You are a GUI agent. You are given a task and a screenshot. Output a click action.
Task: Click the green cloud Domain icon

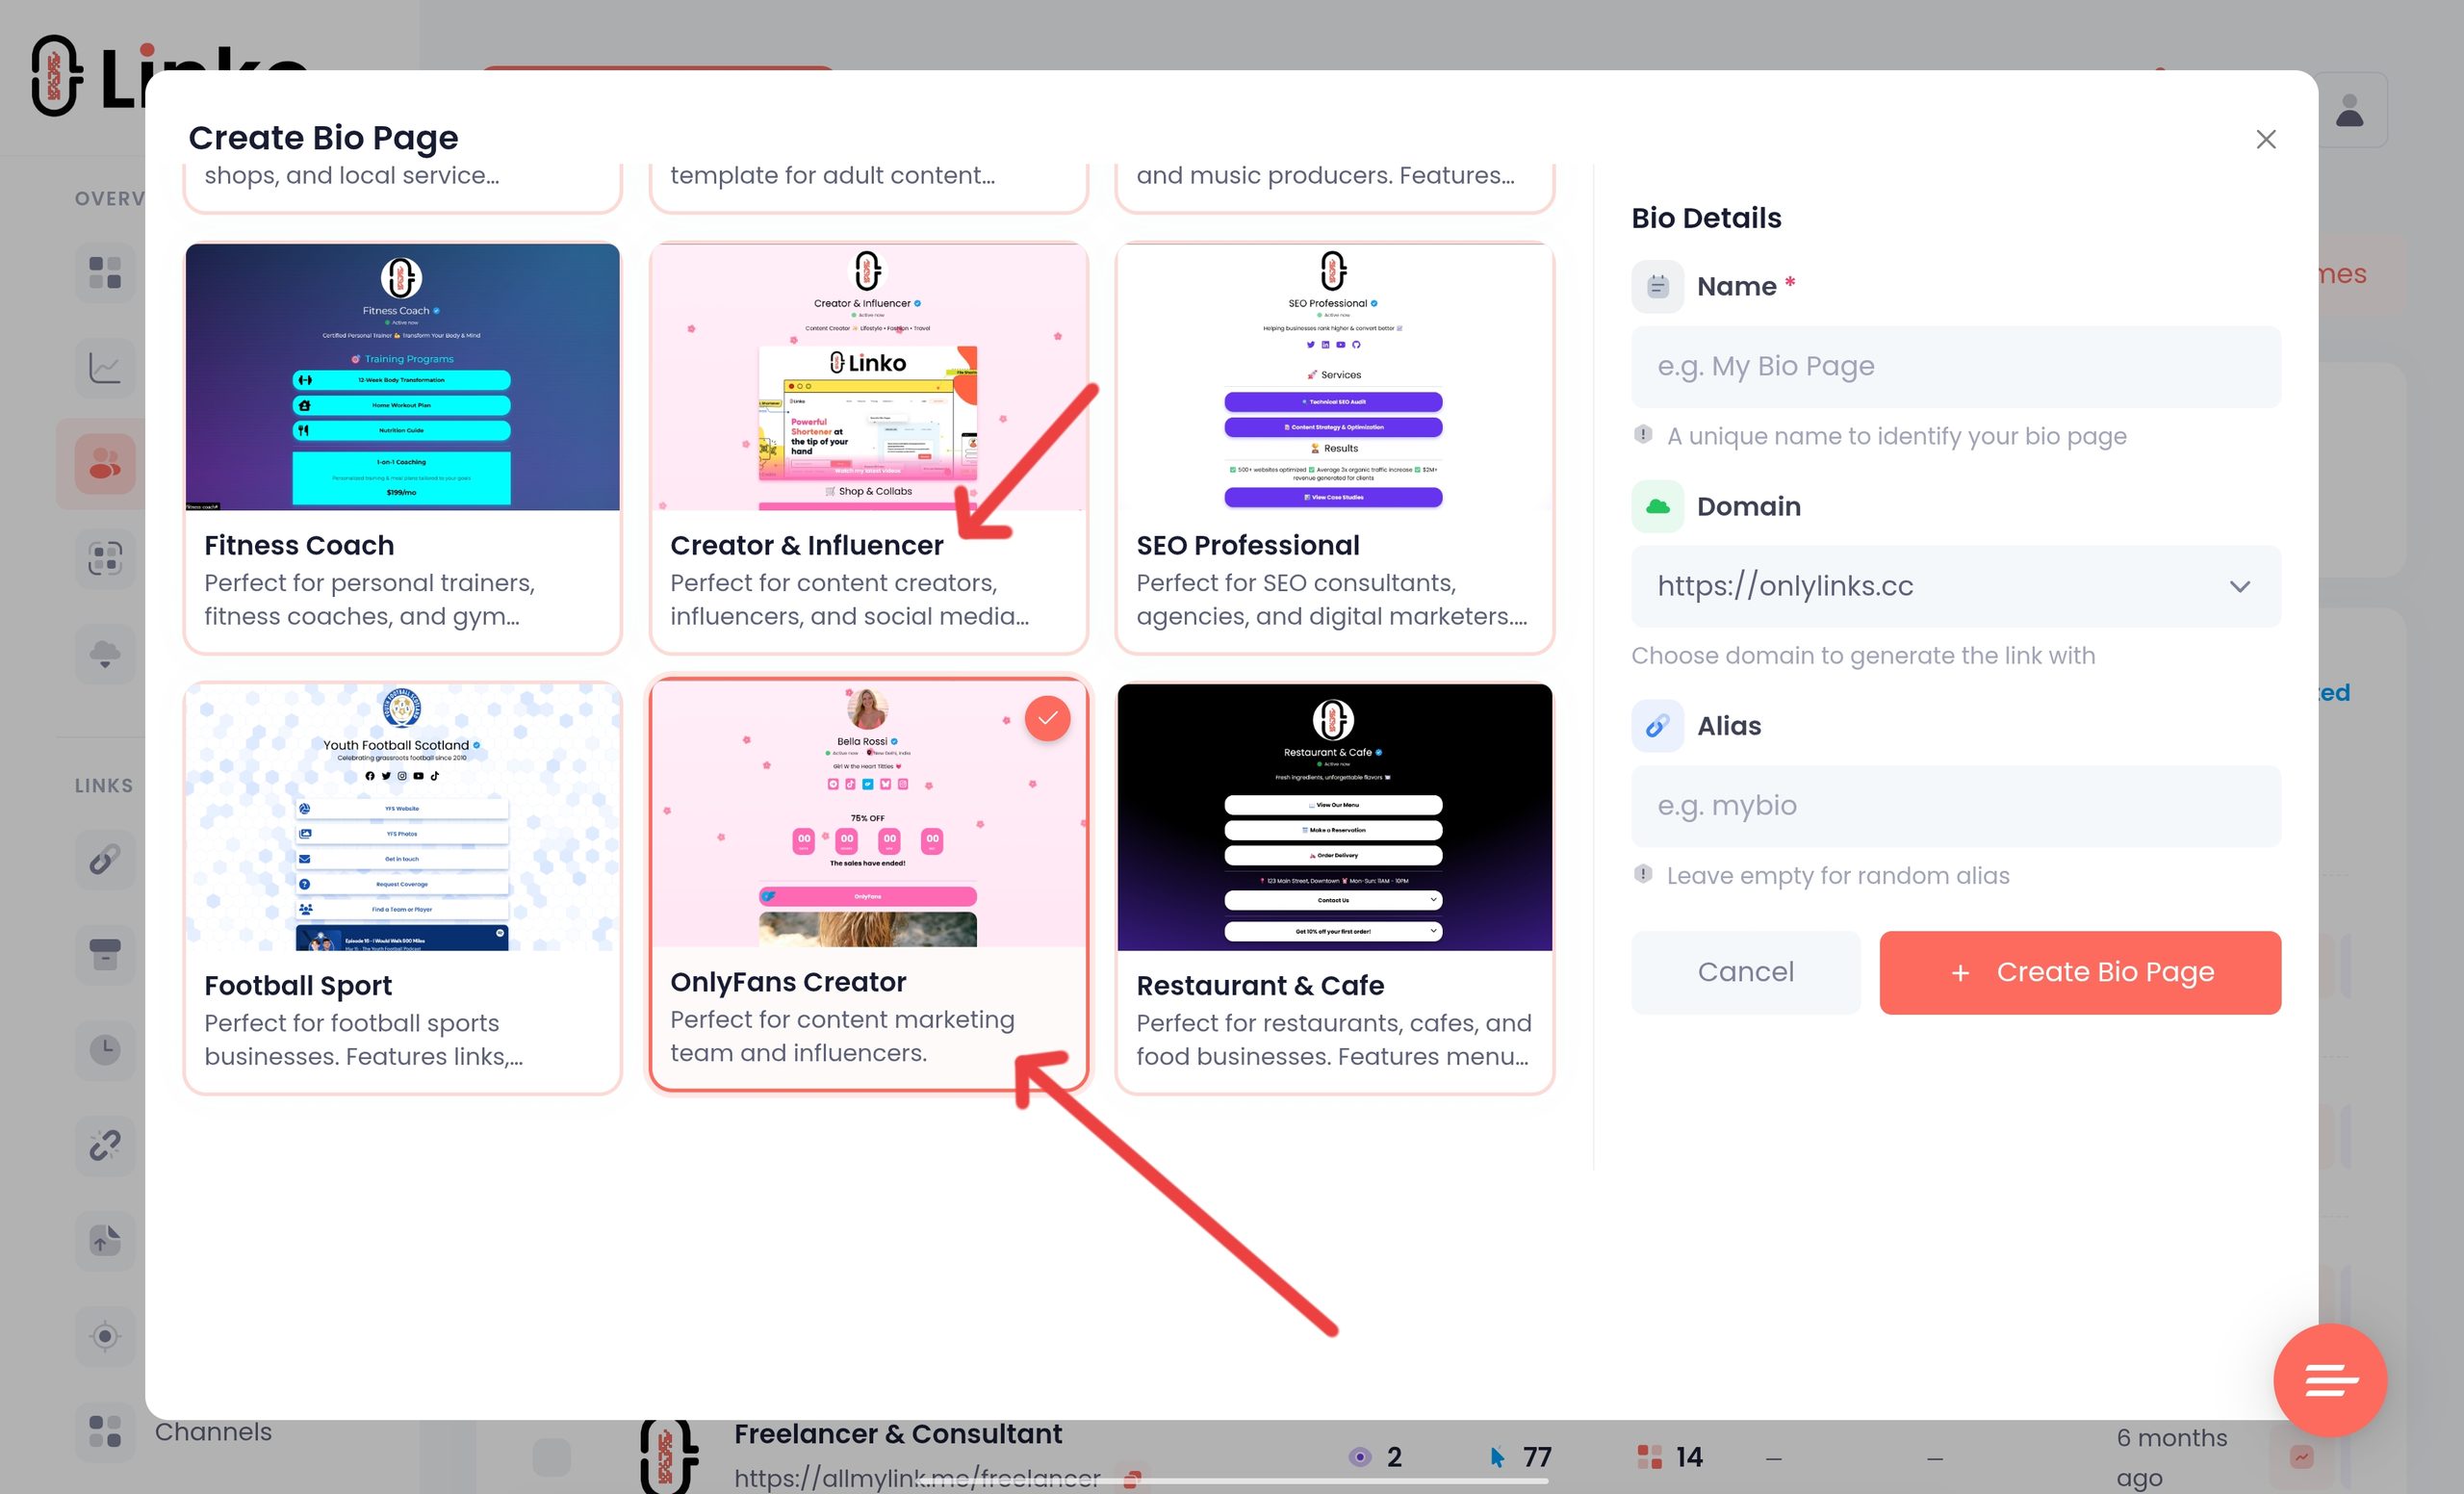(1657, 506)
